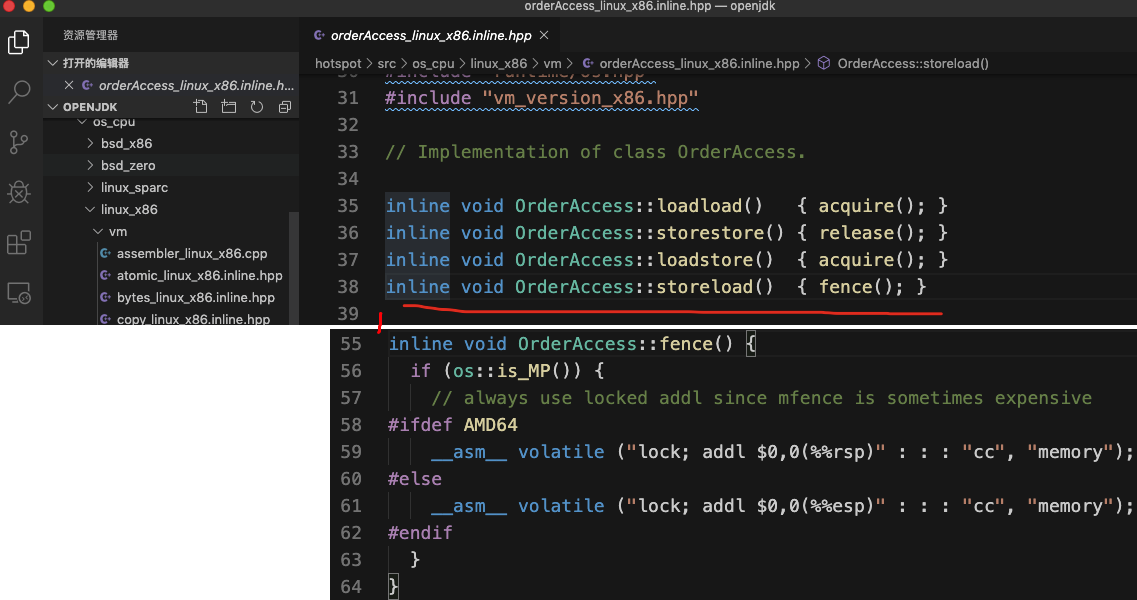This screenshot has width=1137, height=600.
Task: Open the Remote Explorer view
Action: pos(19,292)
